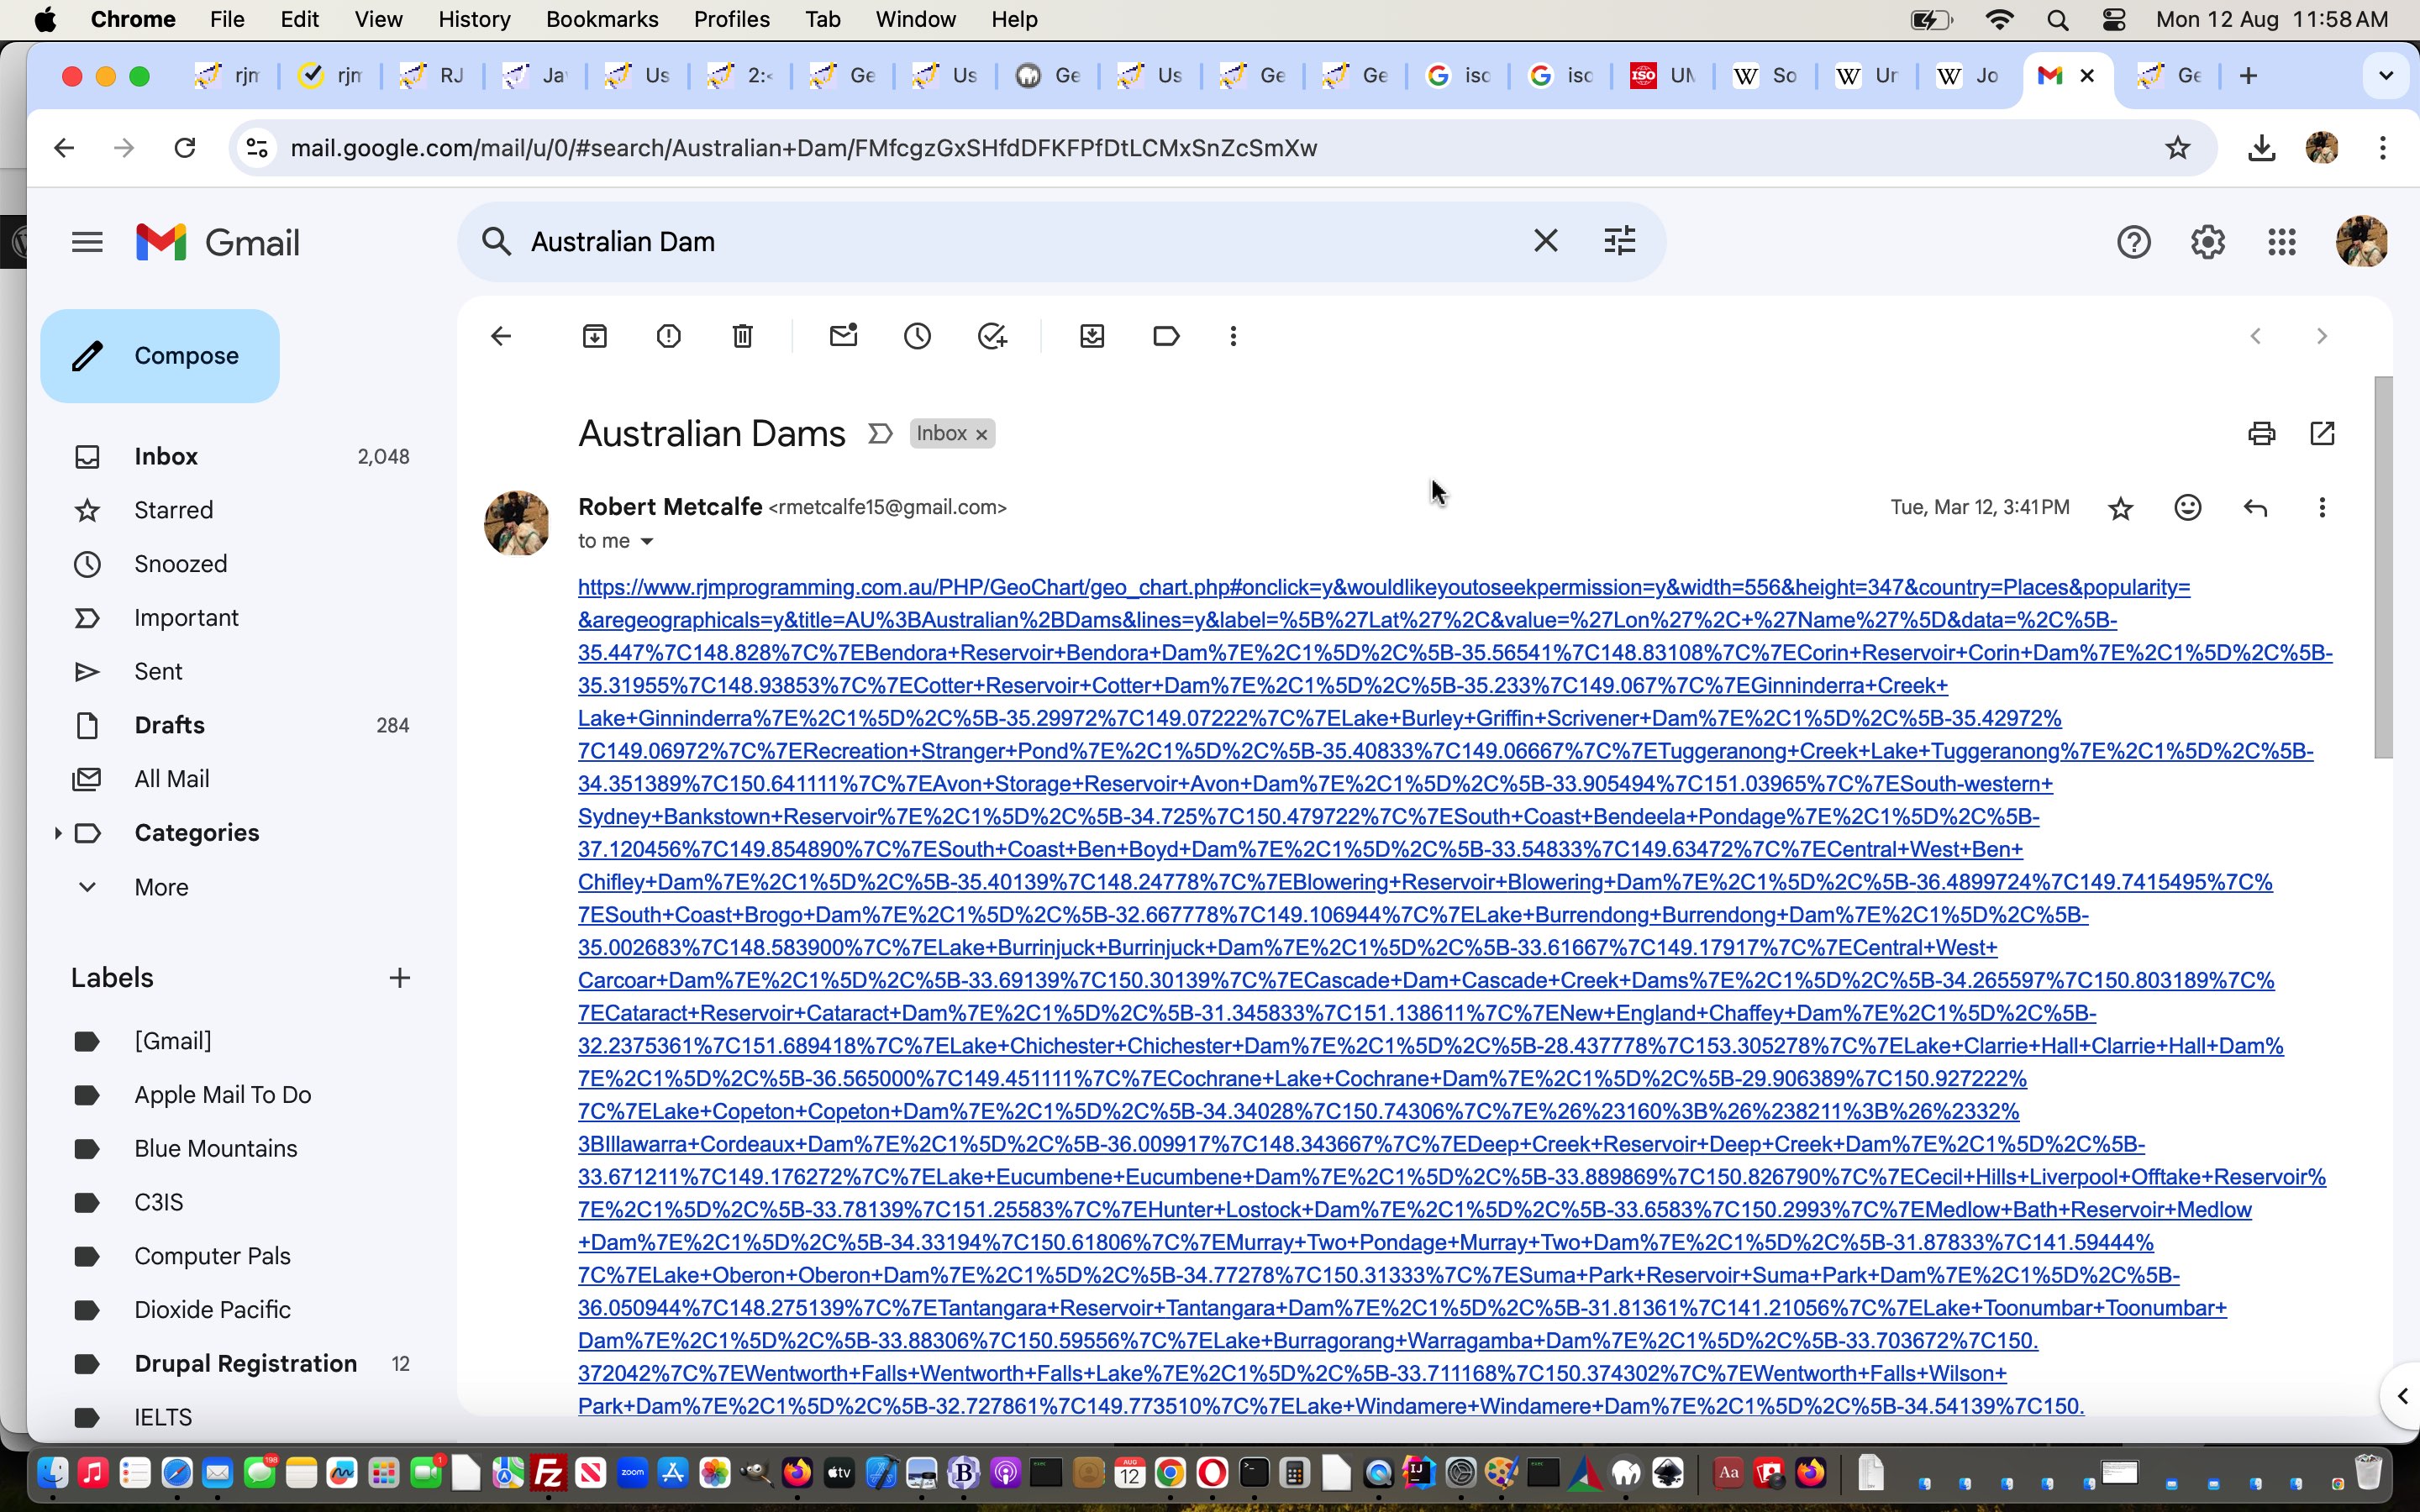2420x1512 pixels.
Task: Toggle Gmail main menu hamburger
Action: [x=87, y=242]
